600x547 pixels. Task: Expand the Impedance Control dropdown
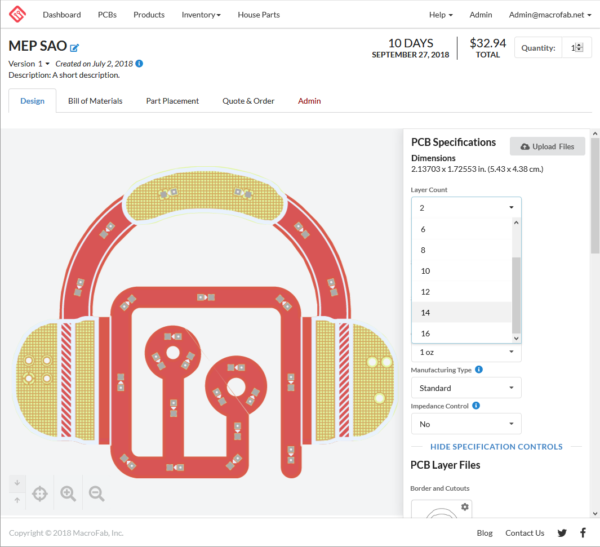[466, 424]
